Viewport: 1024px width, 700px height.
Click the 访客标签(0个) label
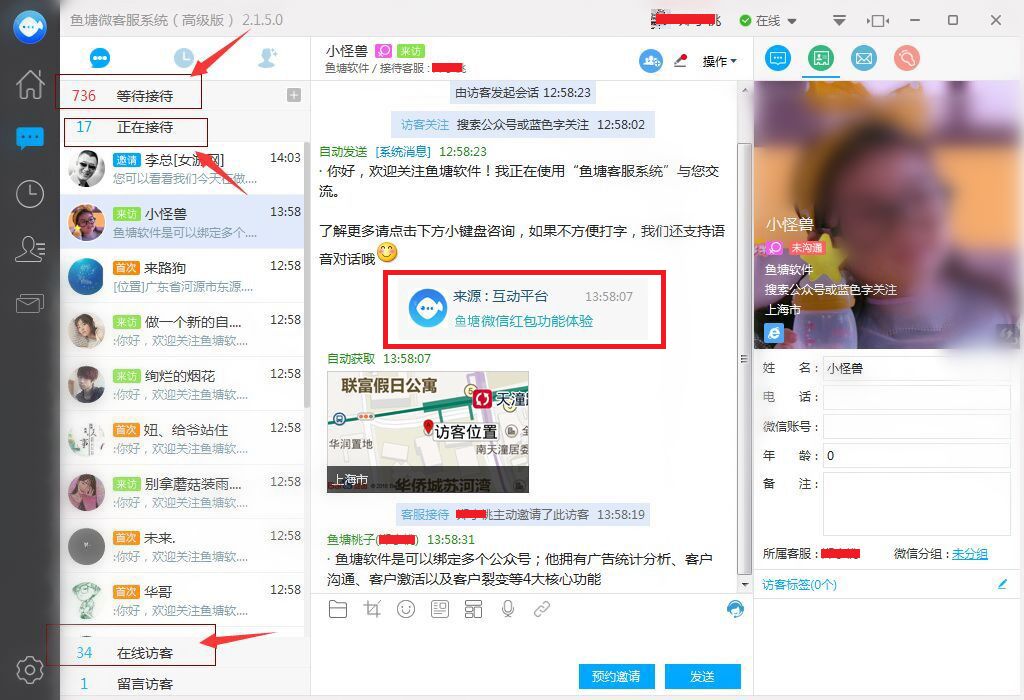pos(799,584)
